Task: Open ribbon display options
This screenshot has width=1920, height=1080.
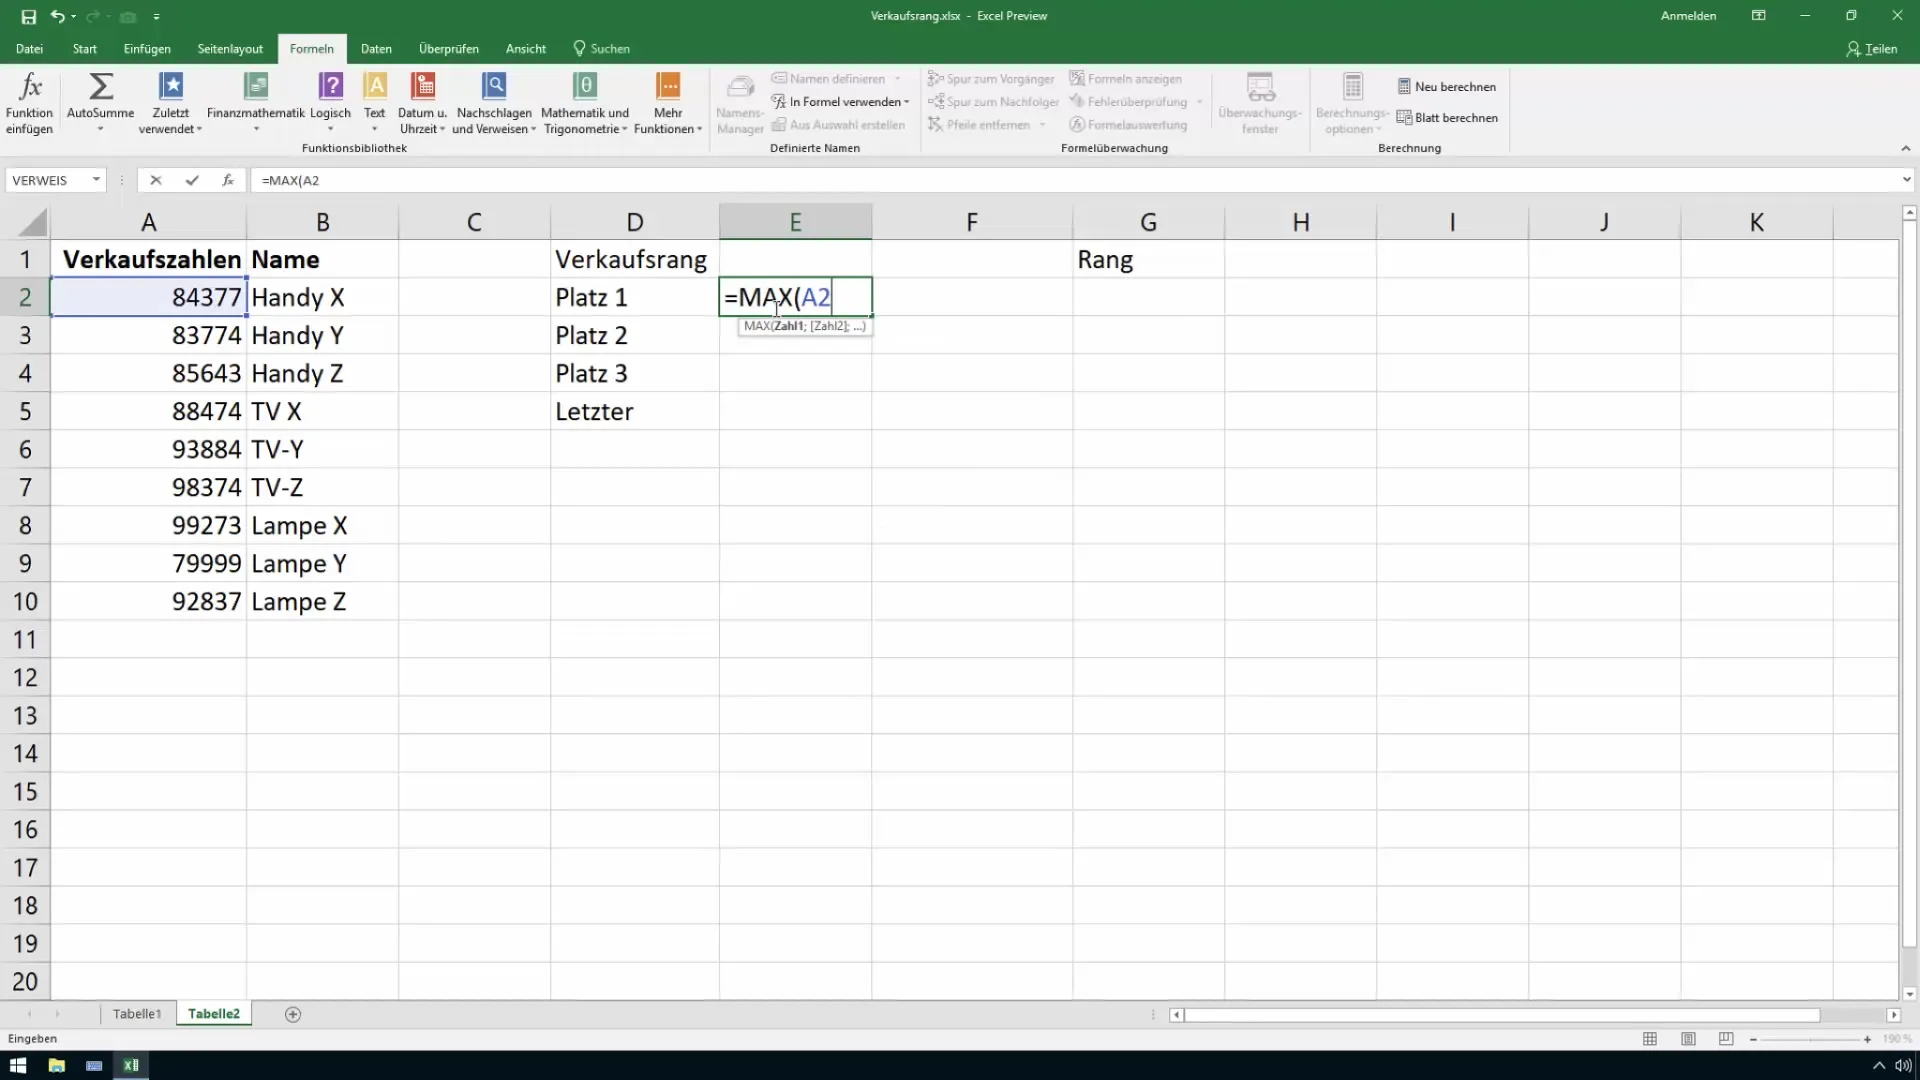Action: pyautogui.click(x=1758, y=16)
